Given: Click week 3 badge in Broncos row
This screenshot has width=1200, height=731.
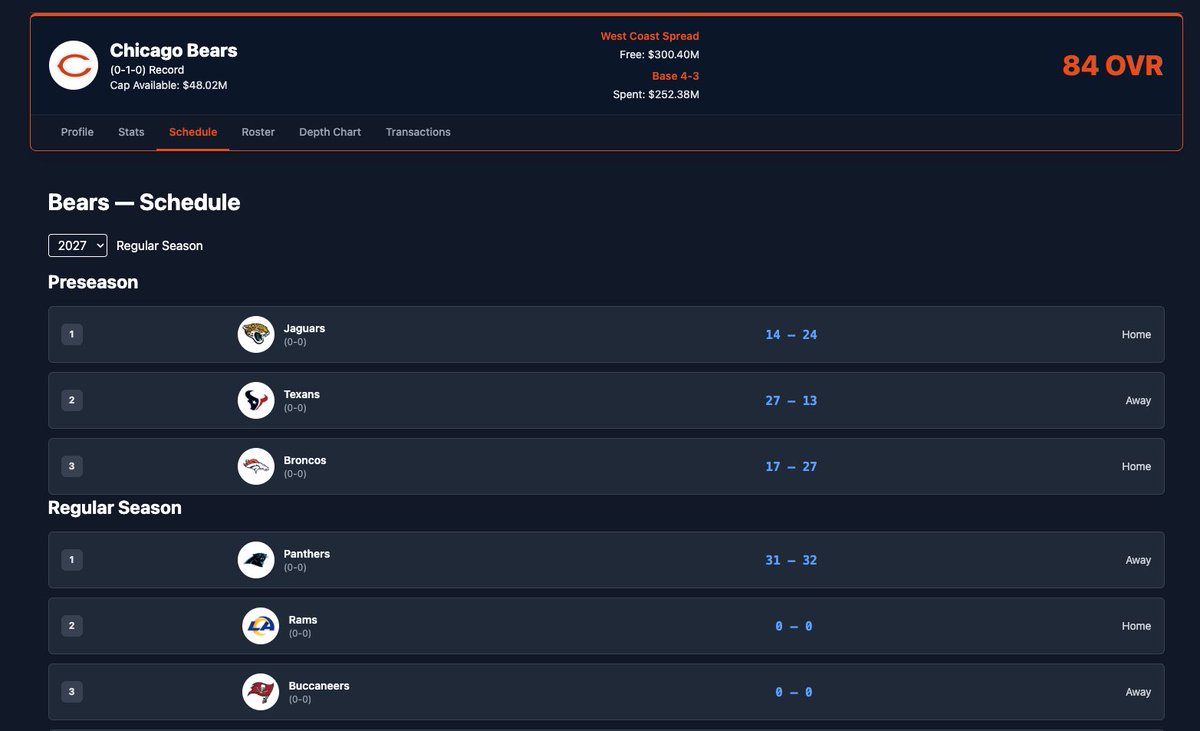Looking at the screenshot, I should (72, 466).
